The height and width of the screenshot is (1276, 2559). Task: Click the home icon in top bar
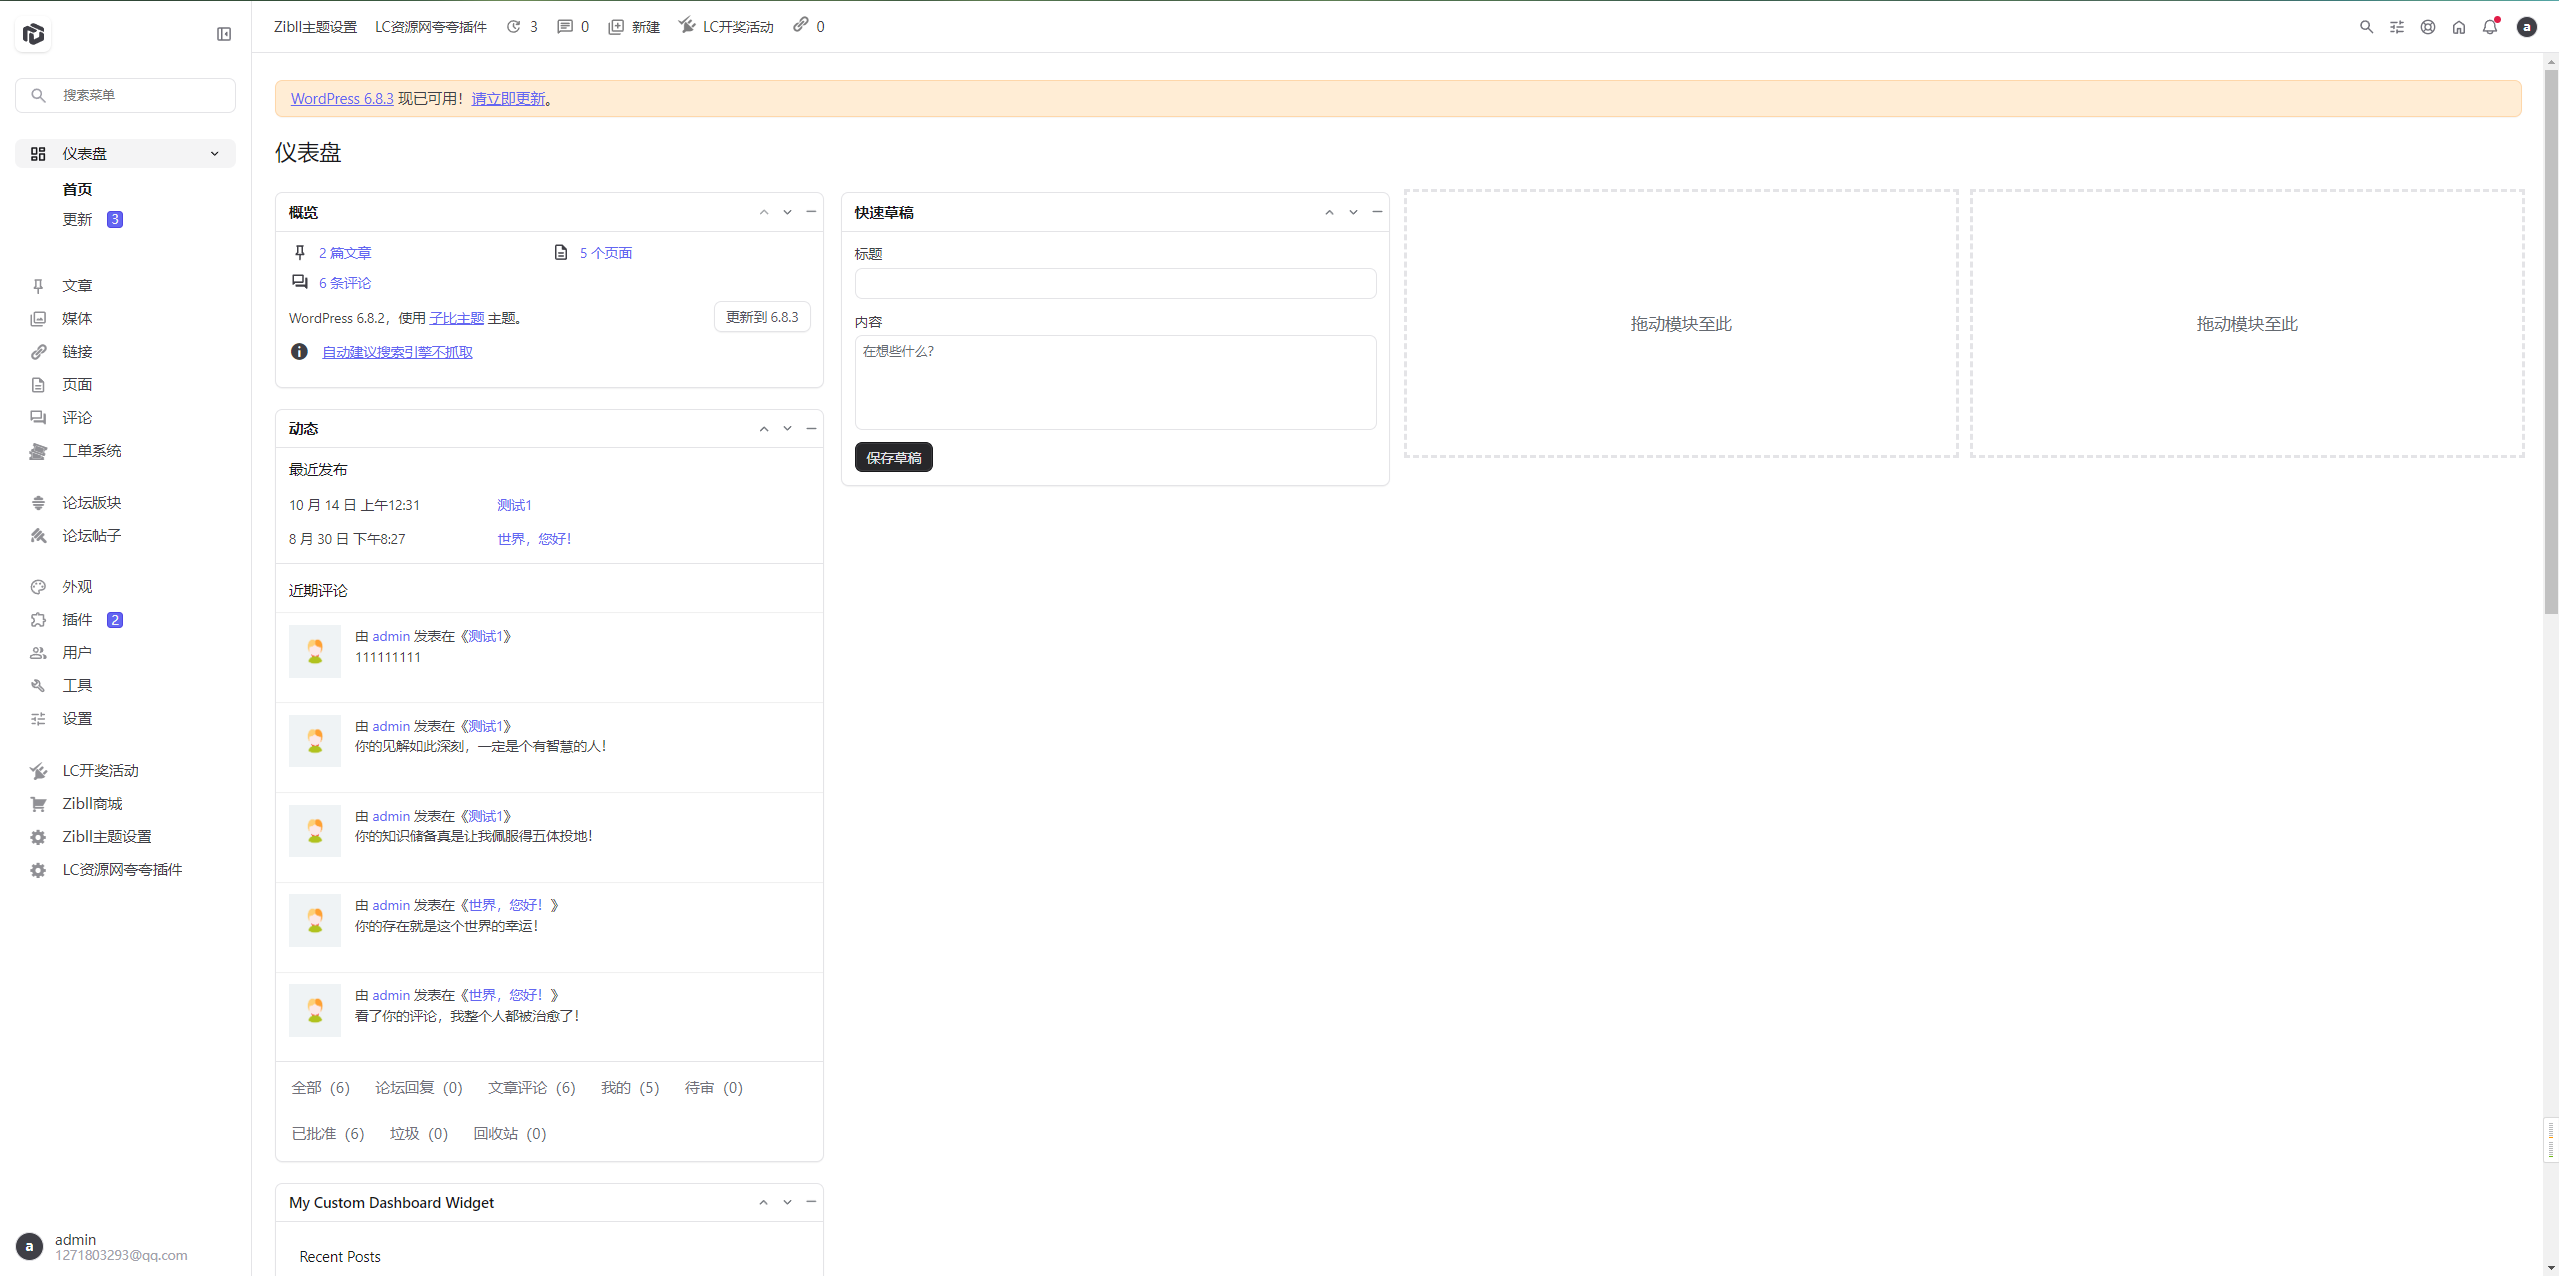coord(2459,27)
